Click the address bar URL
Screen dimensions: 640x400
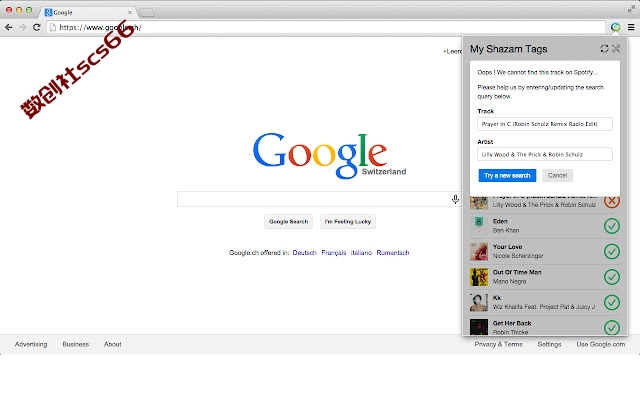[x=100, y=27]
